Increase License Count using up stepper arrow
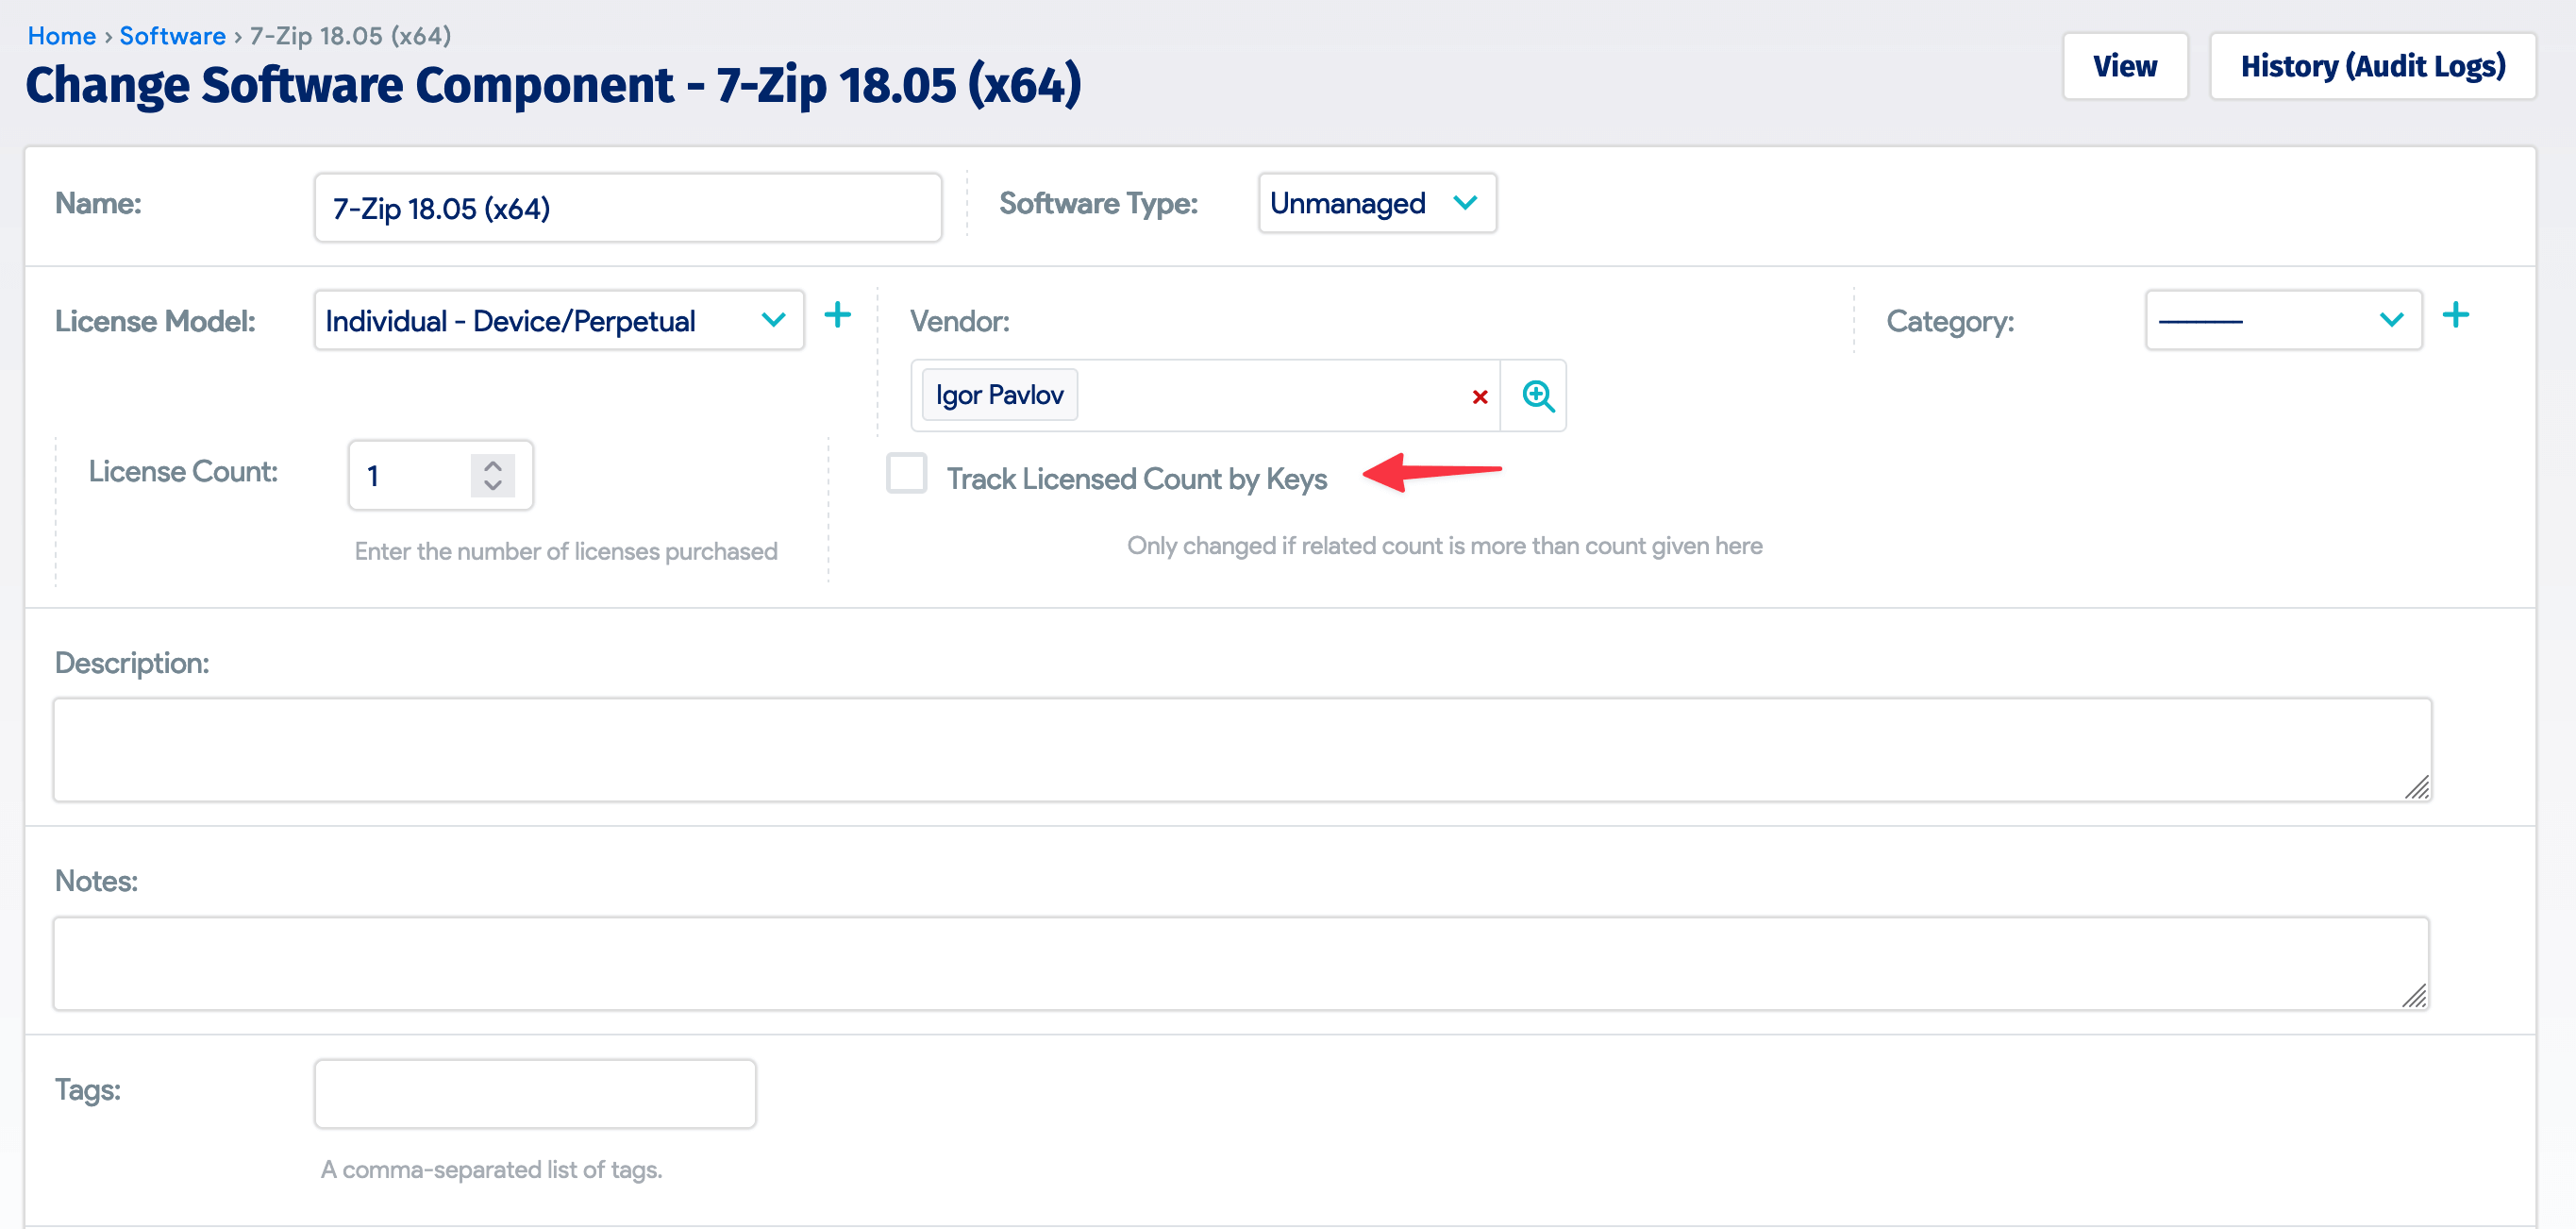Viewport: 2576px width, 1229px height. coord(491,464)
